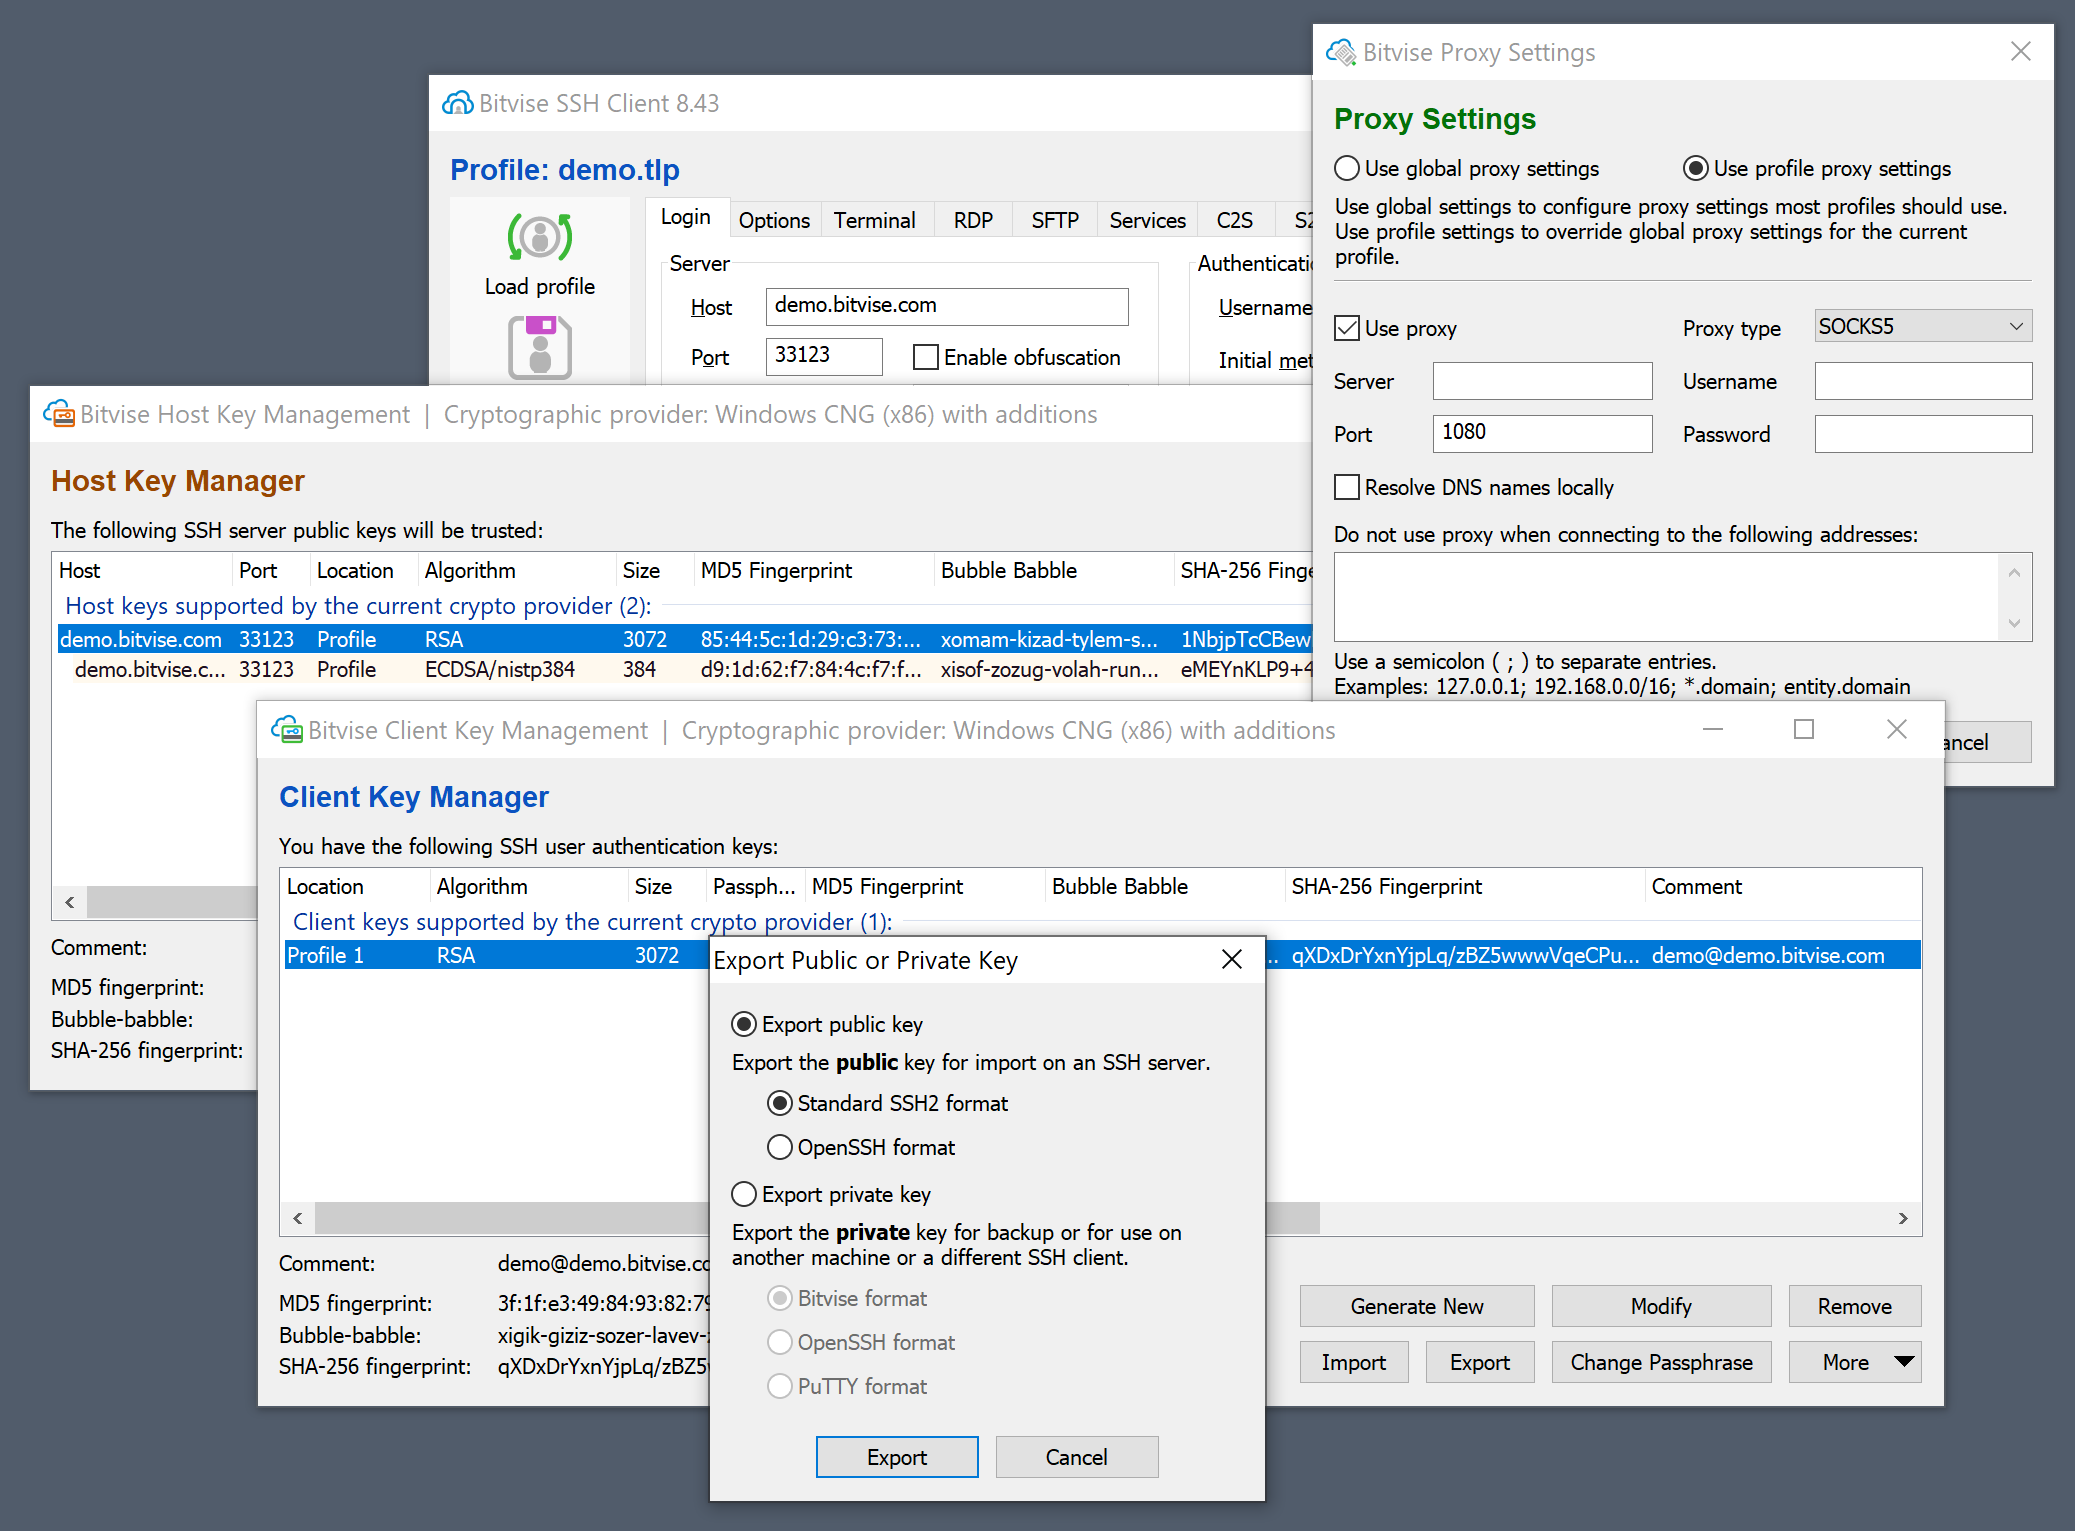
Task: Check Resolve DNS names locally
Action: [1347, 488]
